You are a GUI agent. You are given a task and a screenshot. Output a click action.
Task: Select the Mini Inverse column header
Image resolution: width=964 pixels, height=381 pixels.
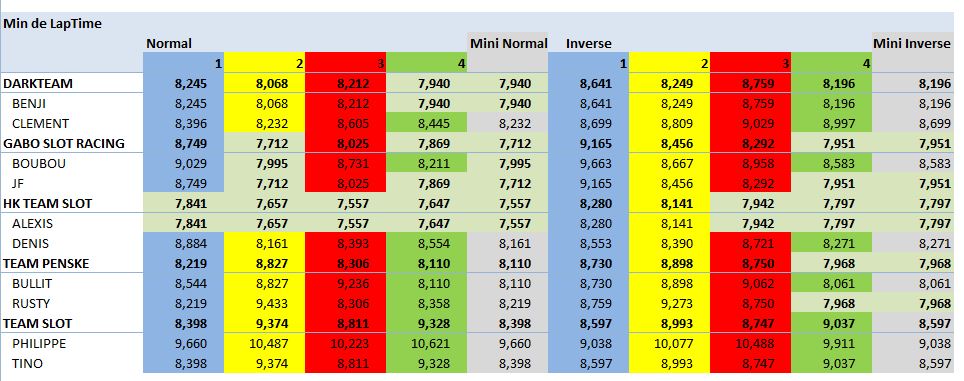click(x=912, y=44)
